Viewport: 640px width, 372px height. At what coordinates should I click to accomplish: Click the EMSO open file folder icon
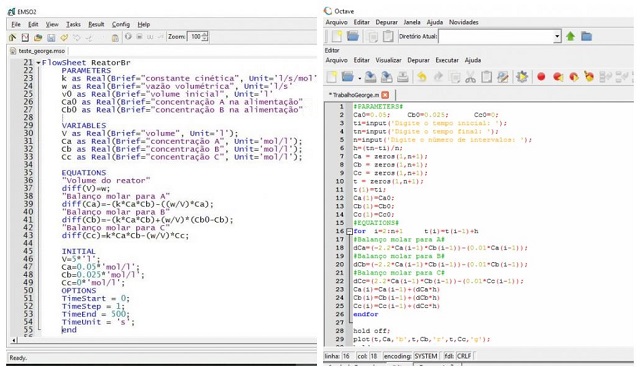click(x=38, y=38)
